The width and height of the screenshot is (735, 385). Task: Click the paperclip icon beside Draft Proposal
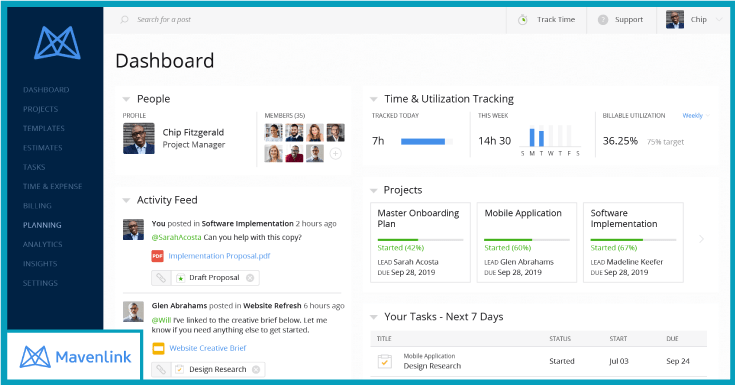[x=161, y=278]
